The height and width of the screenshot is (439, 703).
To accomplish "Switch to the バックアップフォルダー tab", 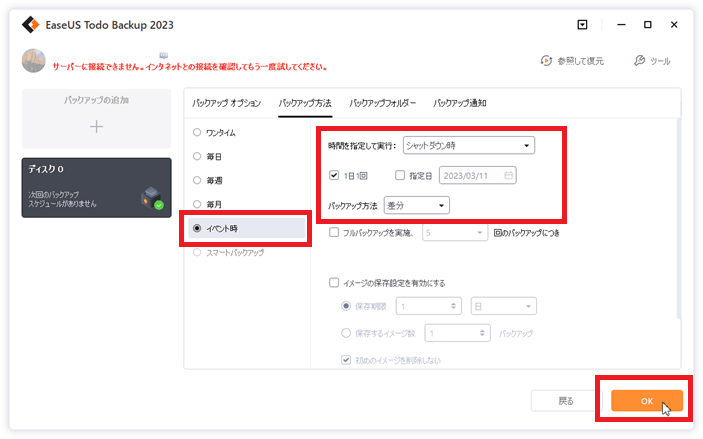I will click(382, 103).
